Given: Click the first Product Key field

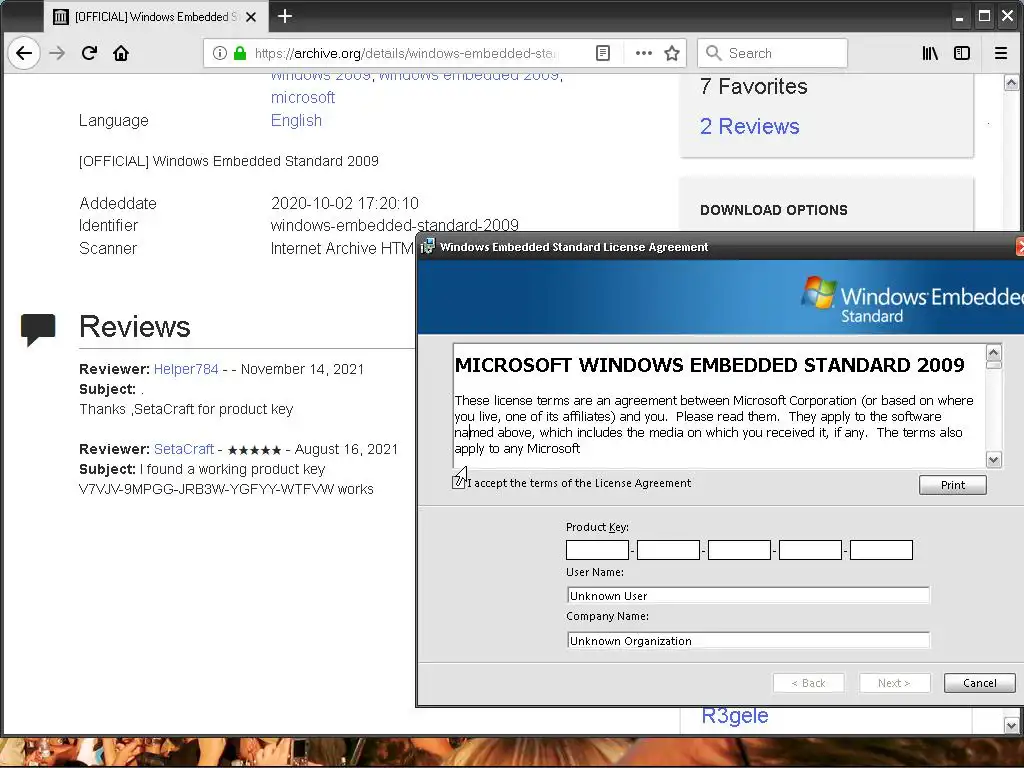Looking at the screenshot, I should click(x=597, y=550).
